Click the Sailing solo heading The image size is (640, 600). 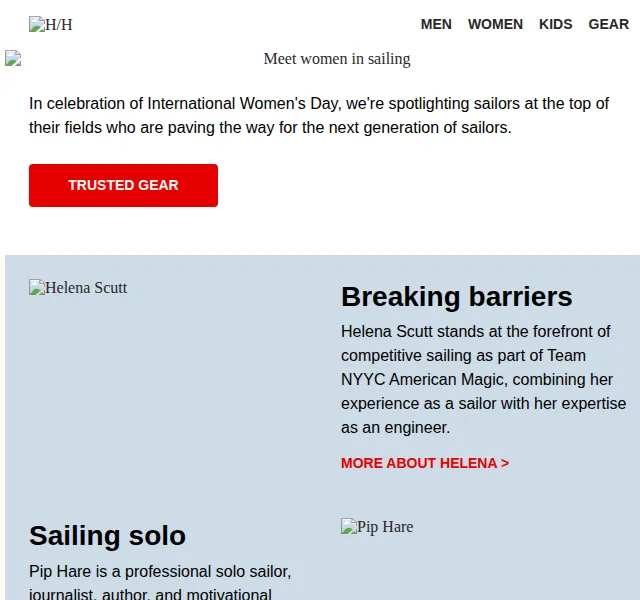(x=107, y=536)
